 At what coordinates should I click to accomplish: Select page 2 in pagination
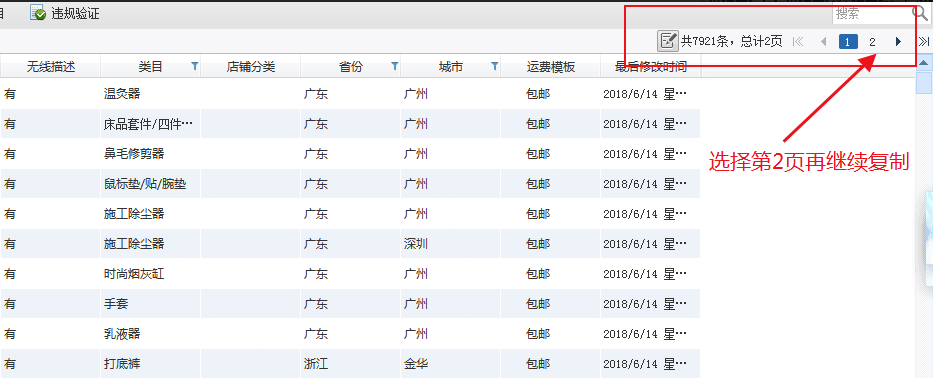872,42
